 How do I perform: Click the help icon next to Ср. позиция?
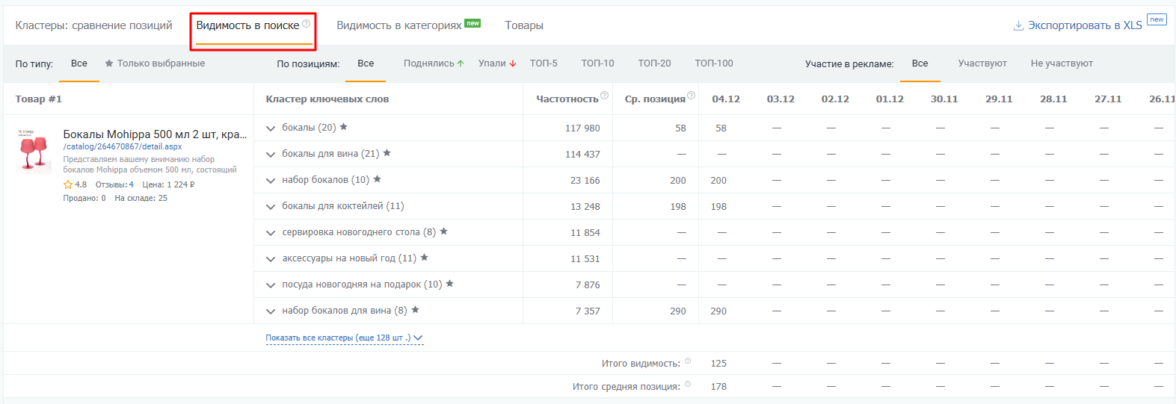tap(691, 96)
